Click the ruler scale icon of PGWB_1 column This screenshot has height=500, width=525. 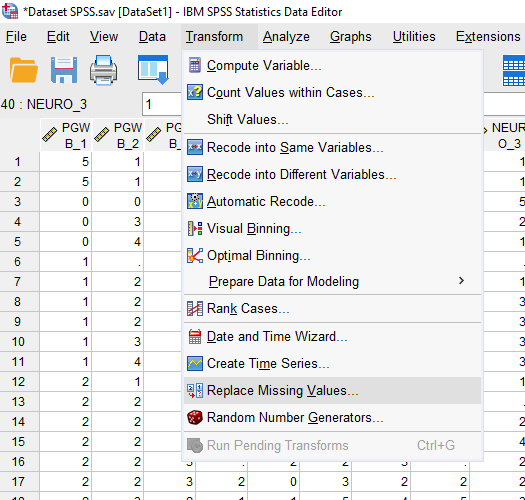(49, 135)
